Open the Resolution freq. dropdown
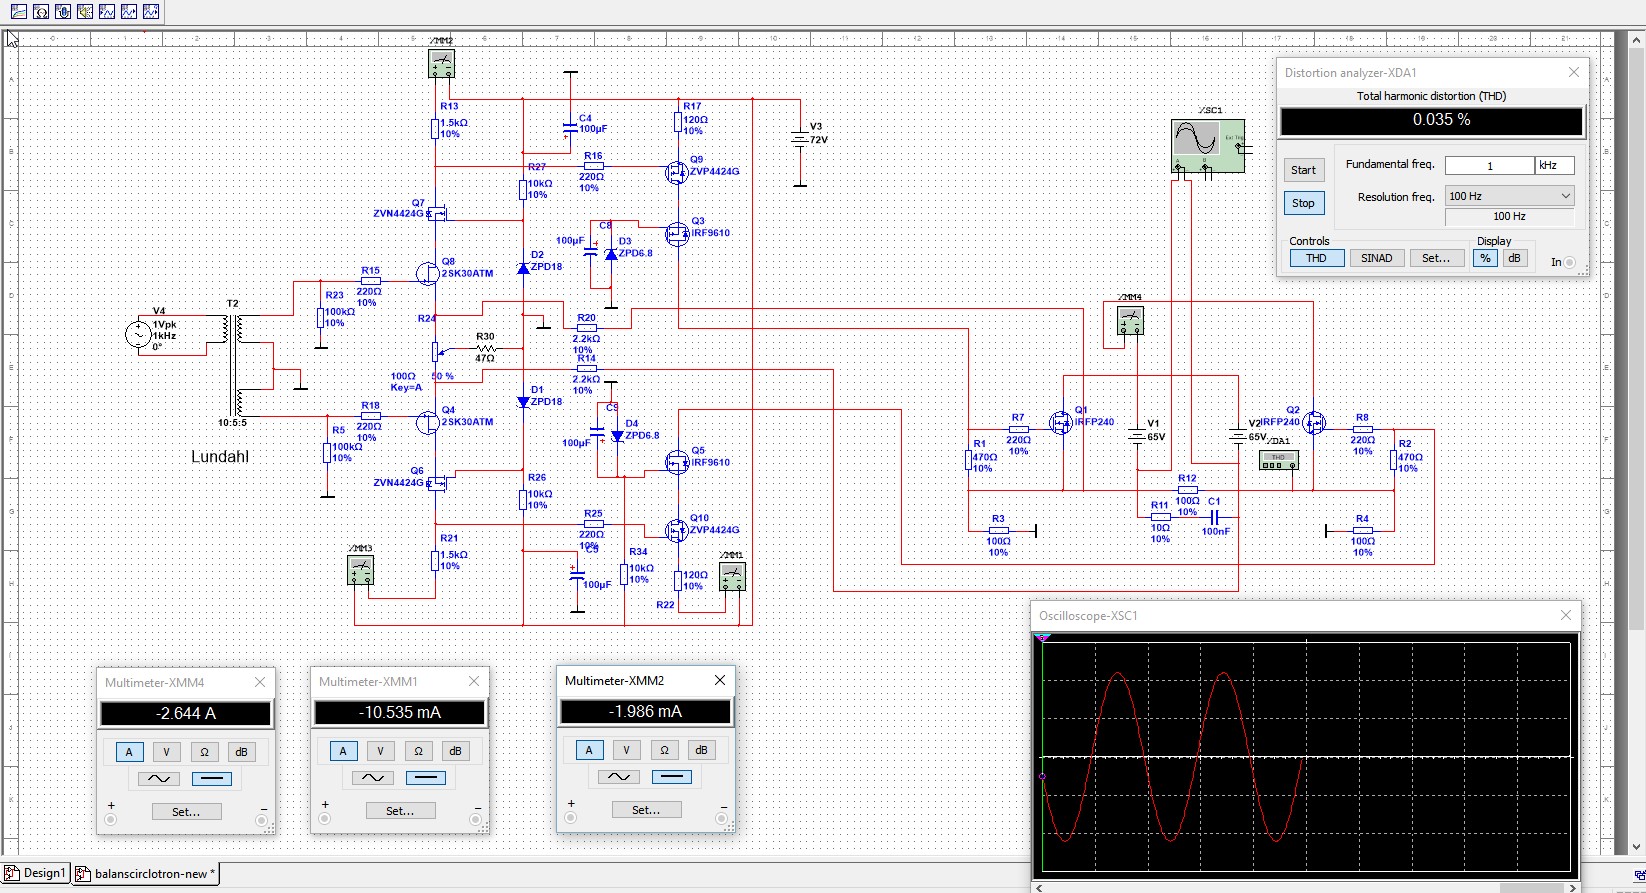Viewport: 1646px width, 893px height. (x=1510, y=196)
